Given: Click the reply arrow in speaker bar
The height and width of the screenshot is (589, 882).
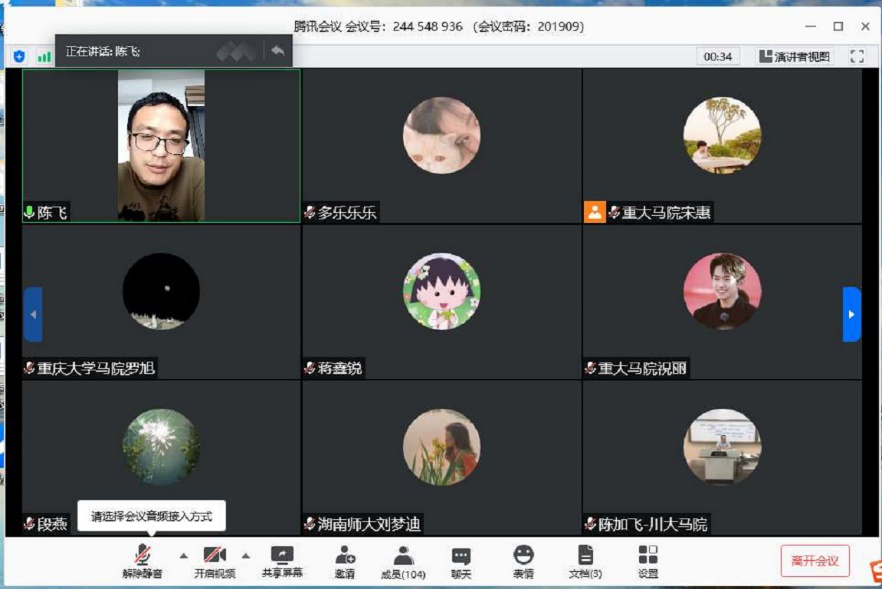Looking at the screenshot, I should [x=277, y=51].
